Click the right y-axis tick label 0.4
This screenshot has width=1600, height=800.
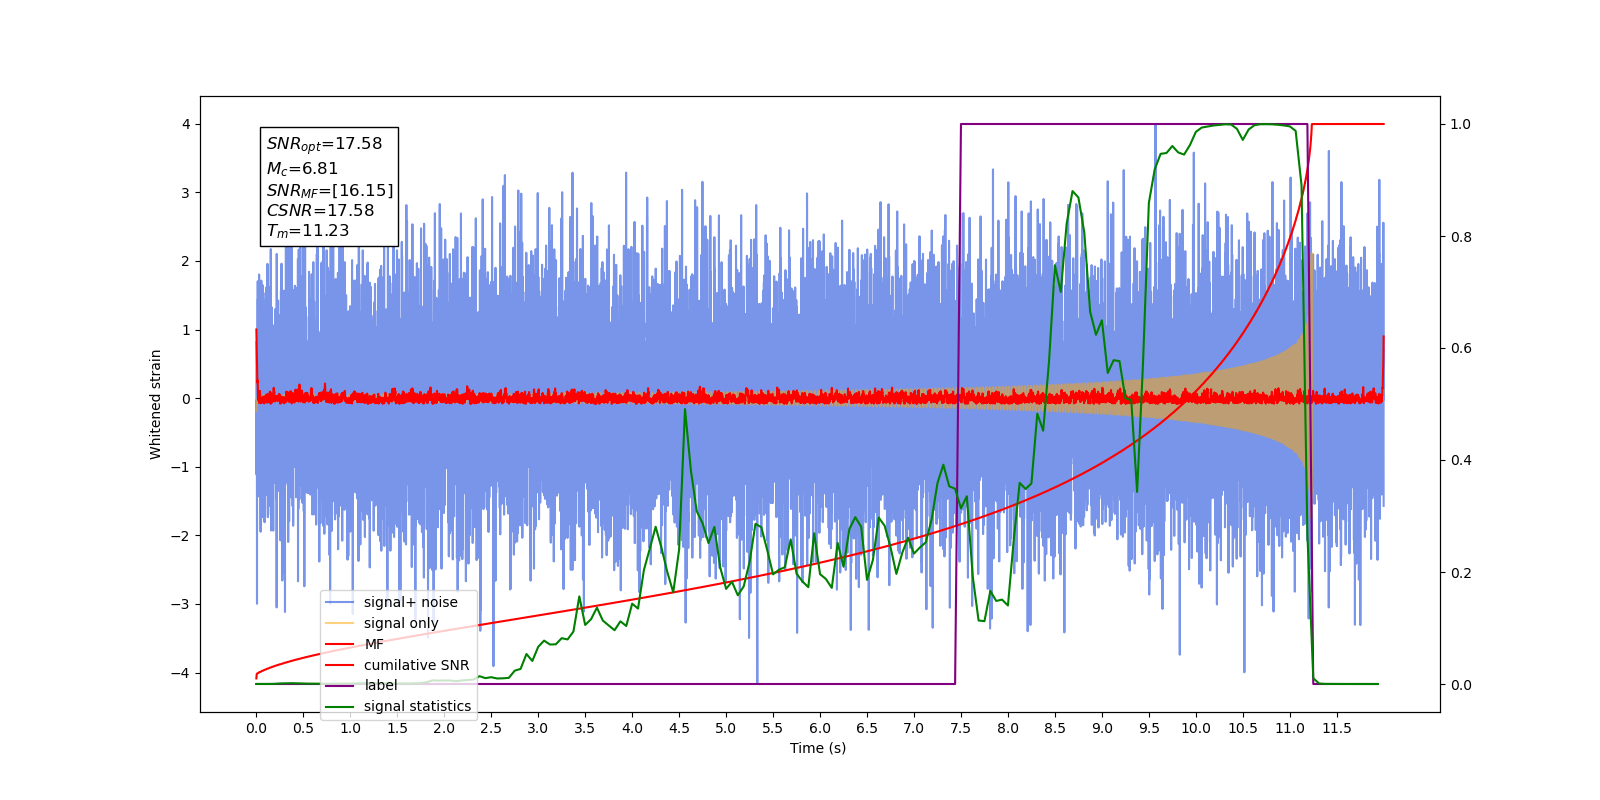[x=1461, y=461]
